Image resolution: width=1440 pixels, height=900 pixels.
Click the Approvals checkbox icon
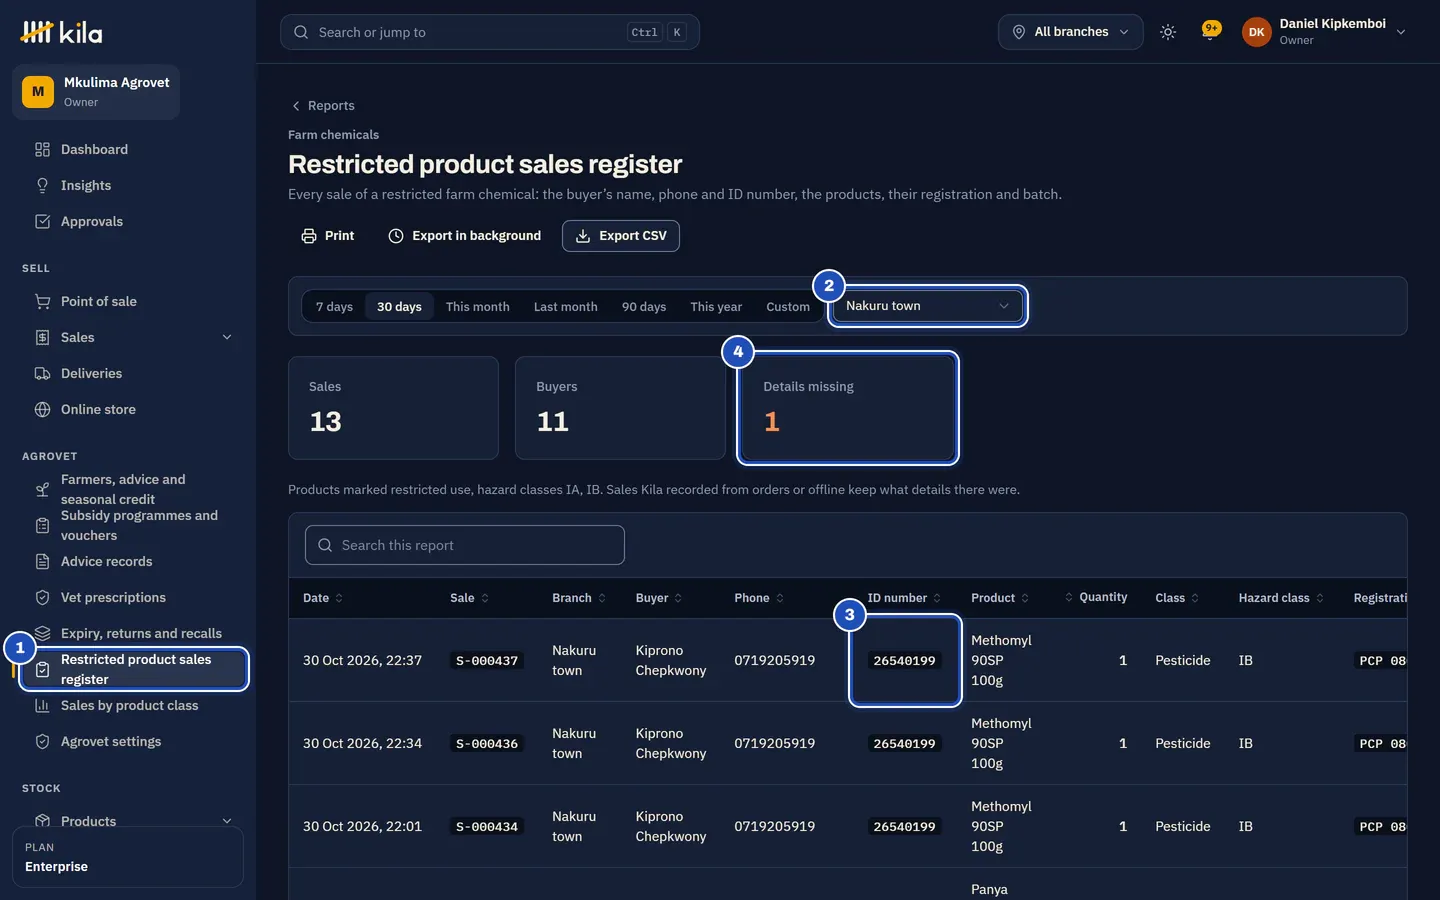[42, 221]
